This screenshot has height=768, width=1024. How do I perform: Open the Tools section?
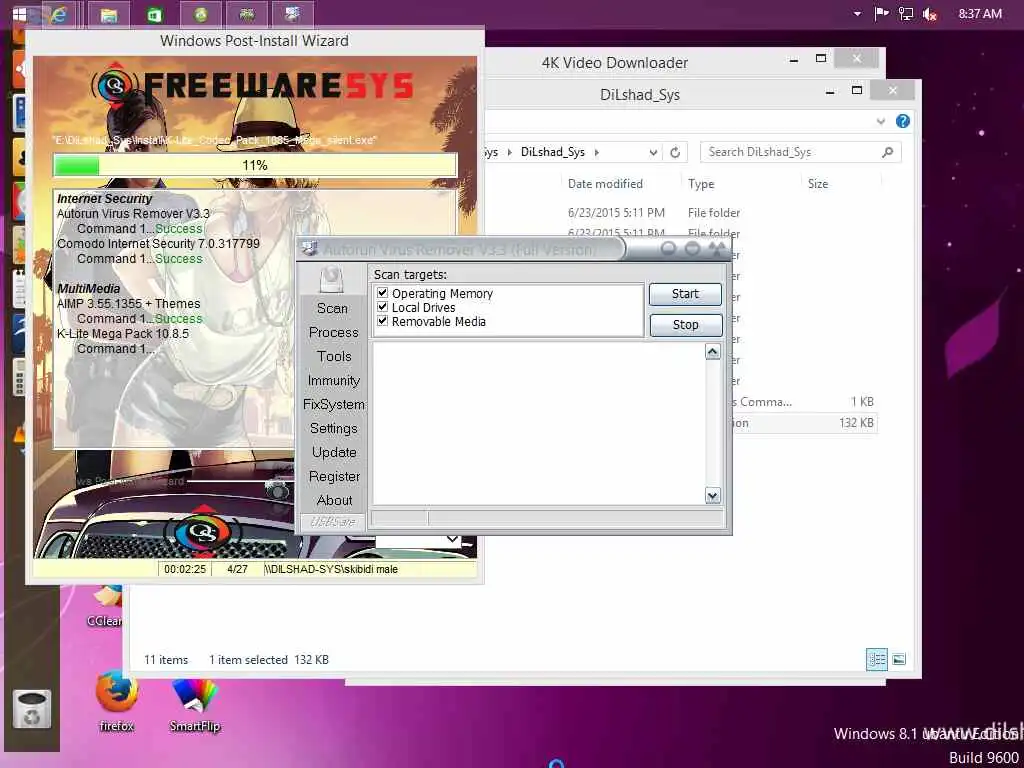point(334,357)
